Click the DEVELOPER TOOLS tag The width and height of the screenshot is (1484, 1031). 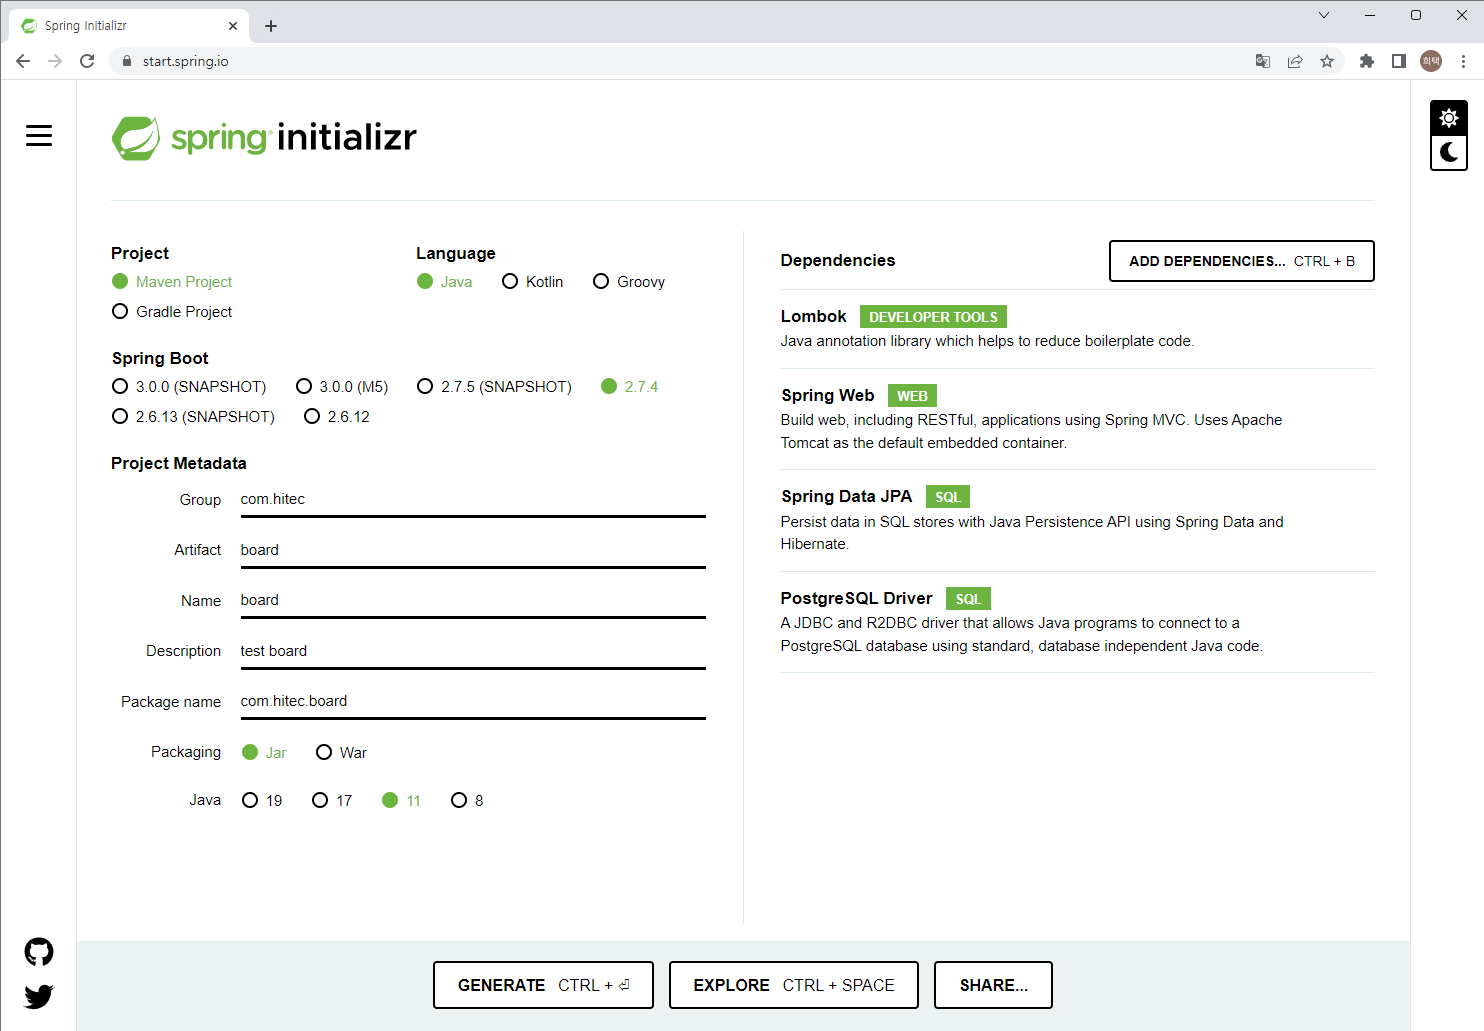point(933,317)
